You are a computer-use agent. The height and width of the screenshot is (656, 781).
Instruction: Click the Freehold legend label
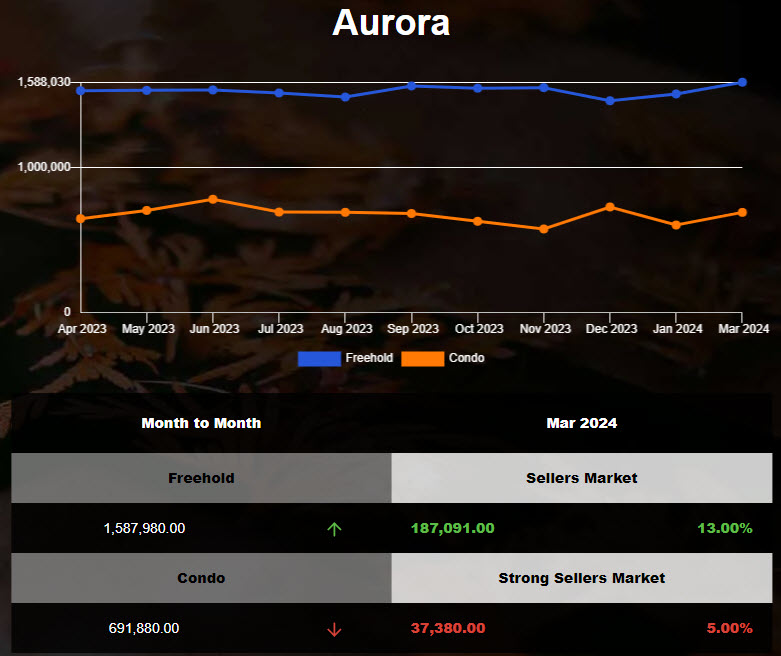click(369, 358)
